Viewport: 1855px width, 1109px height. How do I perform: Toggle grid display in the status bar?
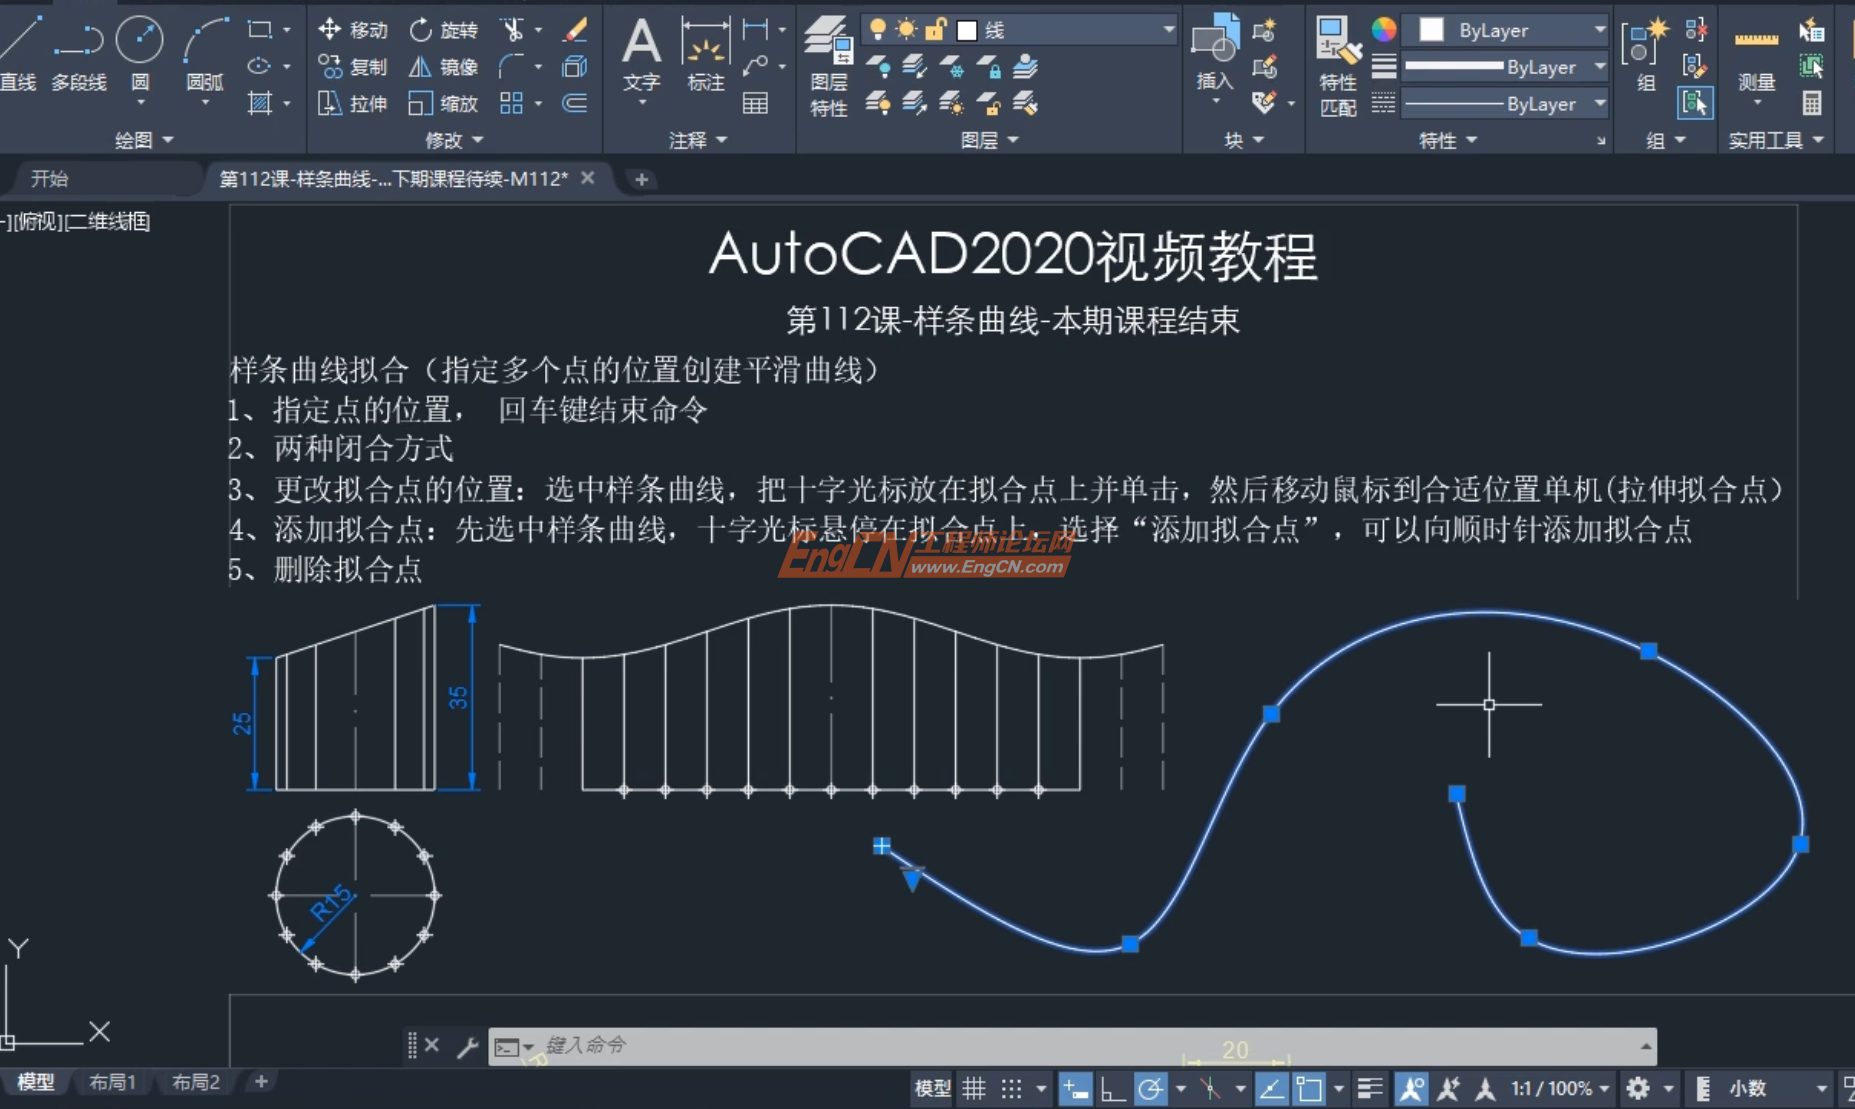click(975, 1088)
